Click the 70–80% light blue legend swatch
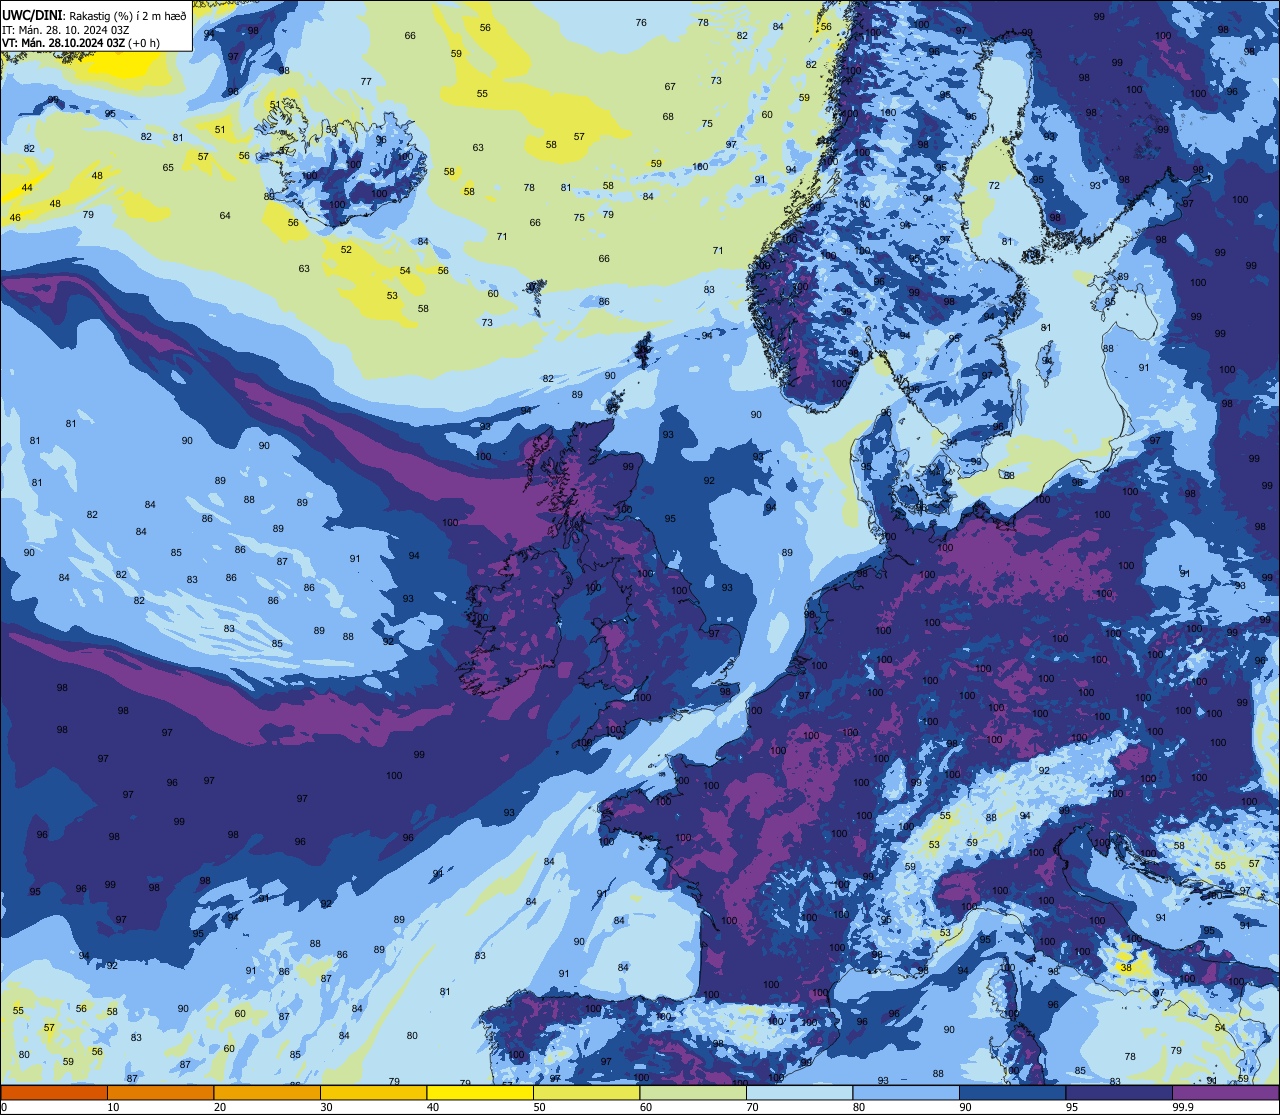This screenshot has height=1115, width=1280. (799, 1092)
